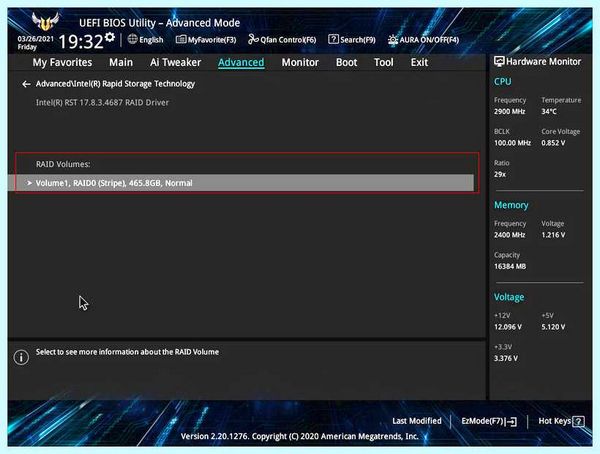Switch to Ai Tweaker tab
The image size is (600, 454).
[175, 62]
